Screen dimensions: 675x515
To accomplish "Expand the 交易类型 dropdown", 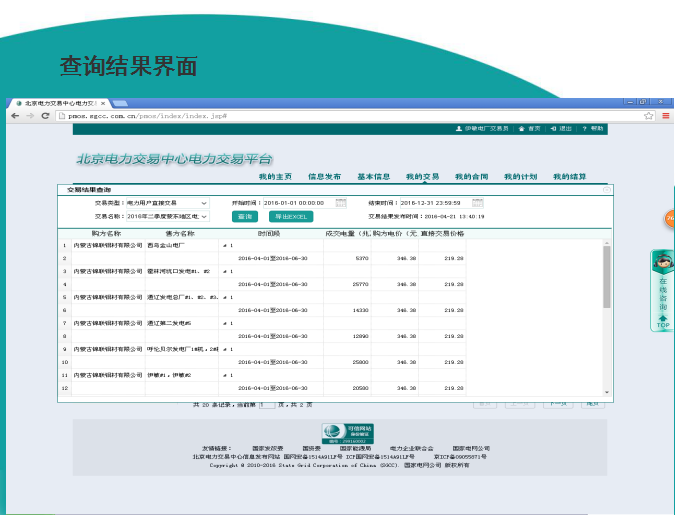I will 204,203.
